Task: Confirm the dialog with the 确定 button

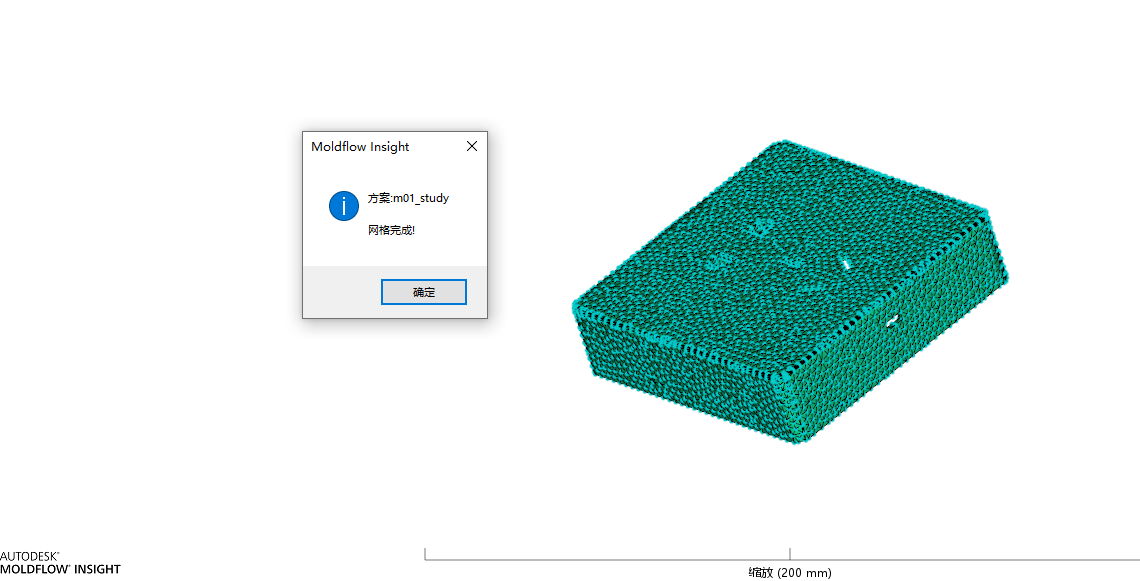Action: click(x=424, y=292)
